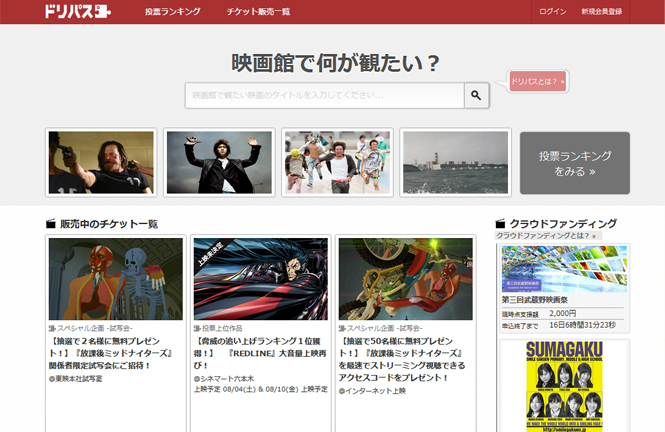Viewport: 665px width, 432px height.
Task: Open the grey seaside landscape thumbnail
Action: pyautogui.click(x=455, y=162)
